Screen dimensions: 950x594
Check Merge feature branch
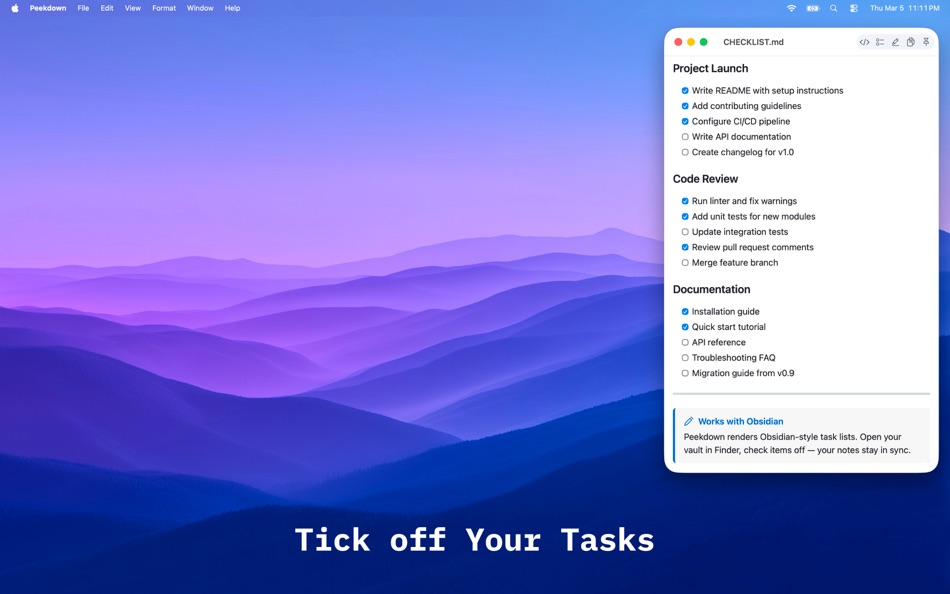point(685,262)
